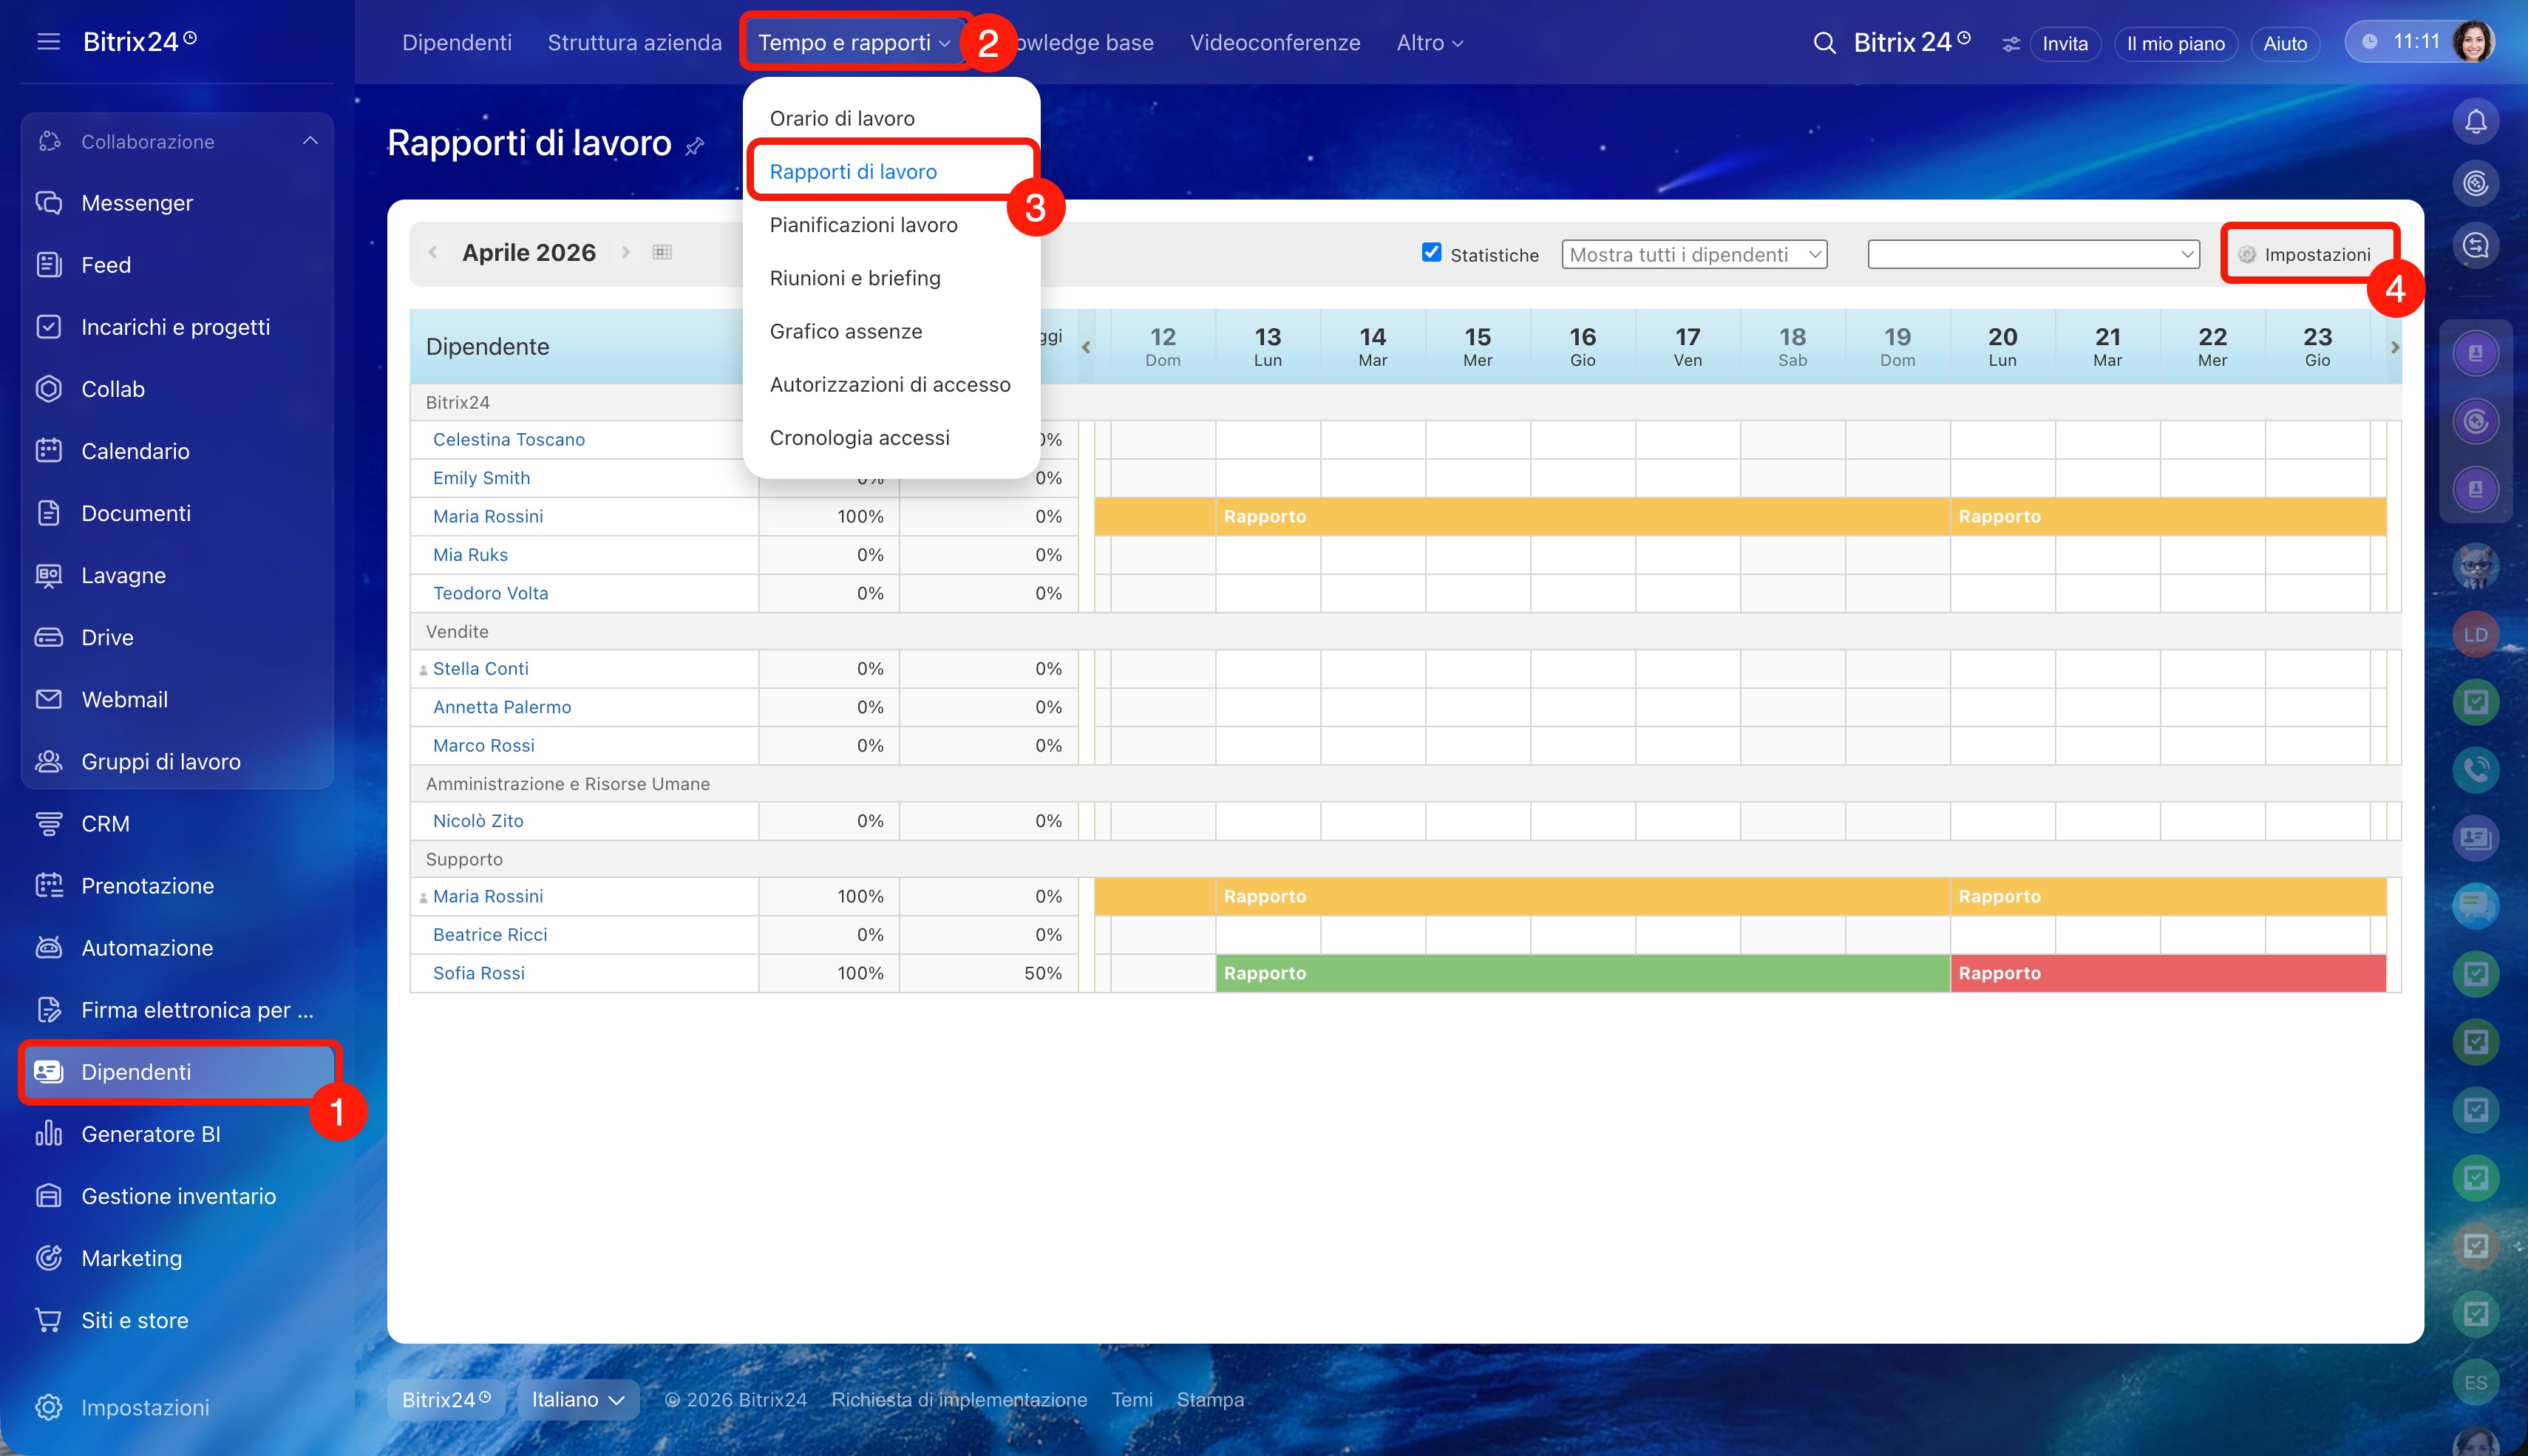Open the Calendario sidebar item

point(135,451)
